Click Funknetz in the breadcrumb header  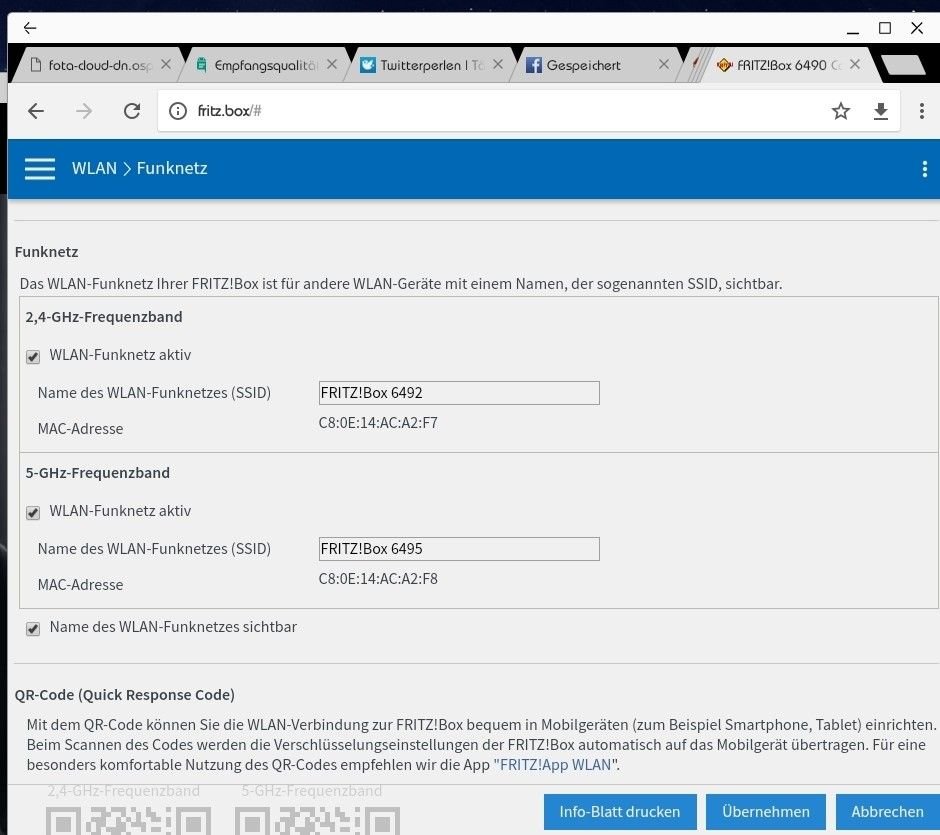pos(172,168)
